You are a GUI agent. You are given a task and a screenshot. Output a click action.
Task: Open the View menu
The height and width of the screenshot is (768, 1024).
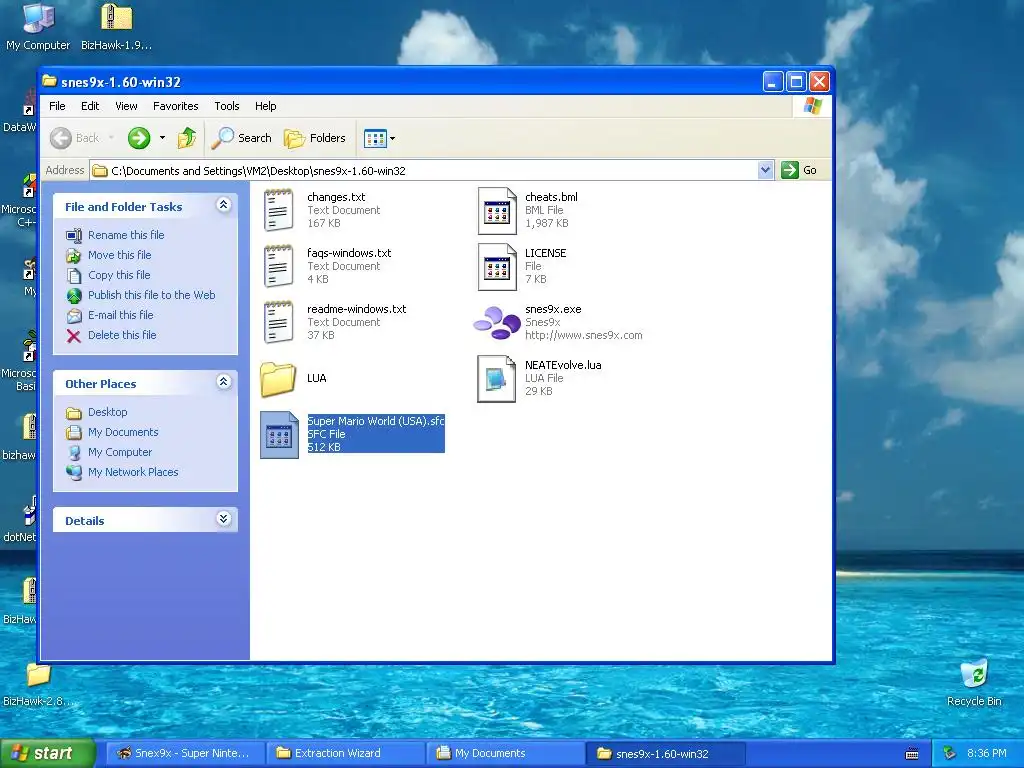click(x=126, y=106)
